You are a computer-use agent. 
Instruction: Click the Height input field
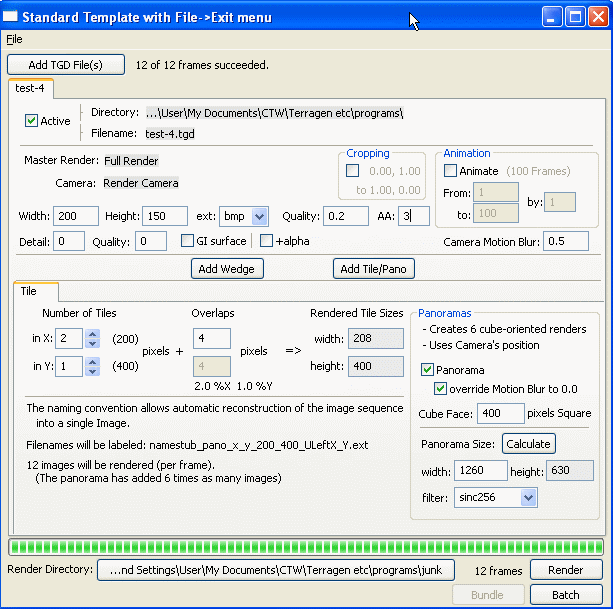(165, 216)
